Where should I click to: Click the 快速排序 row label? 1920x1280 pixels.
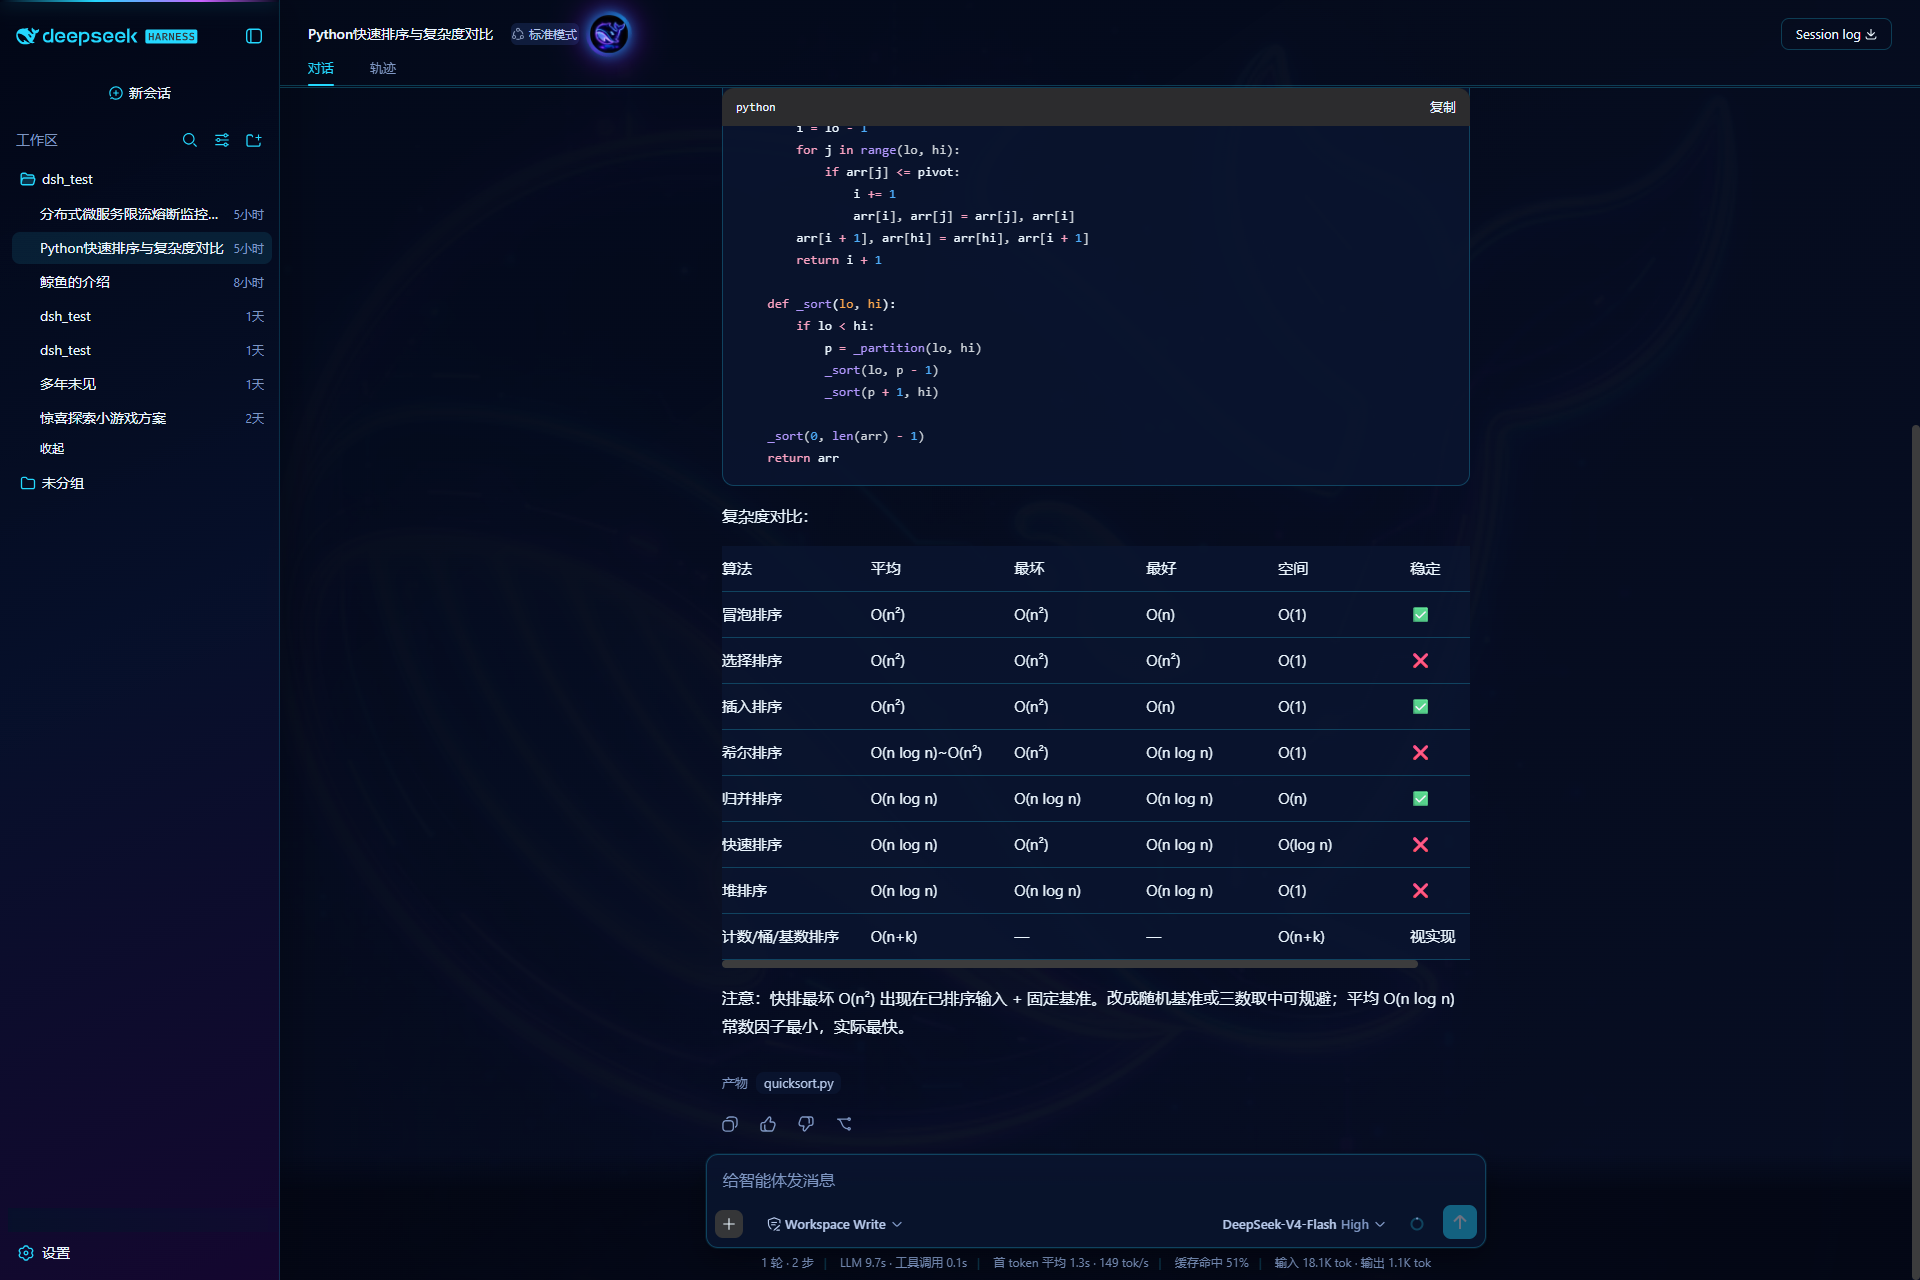pyautogui.click(x=752, y=845)
